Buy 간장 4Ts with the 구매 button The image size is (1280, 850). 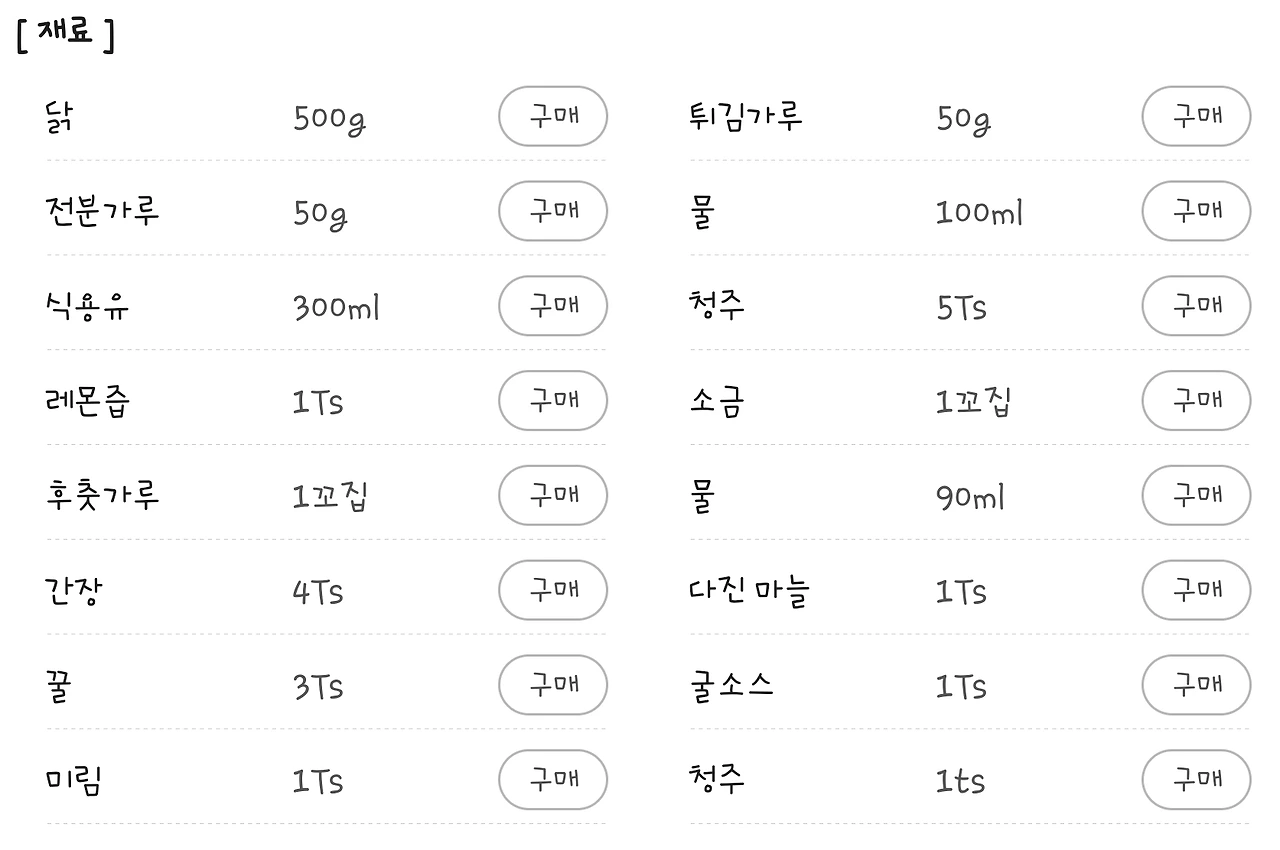[553, 590]
